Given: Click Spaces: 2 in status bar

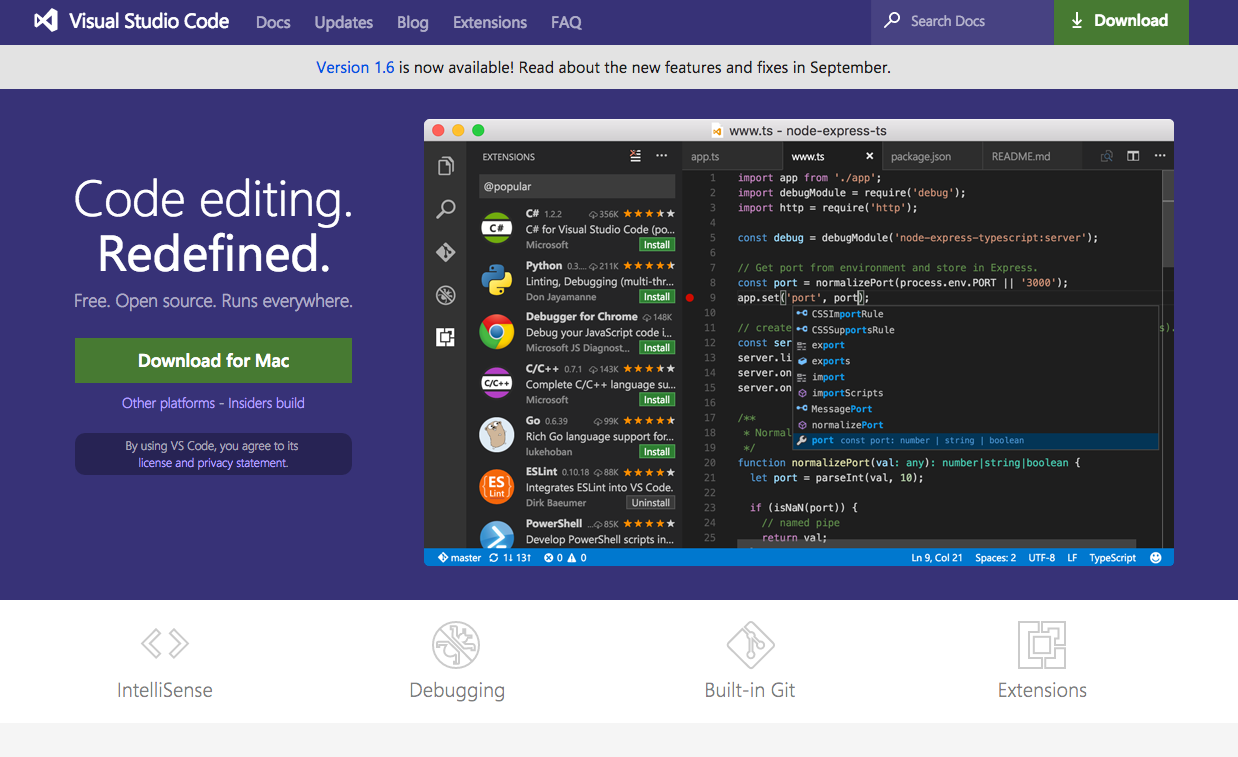Looking at the screenshot, I should tap(996, 558).
